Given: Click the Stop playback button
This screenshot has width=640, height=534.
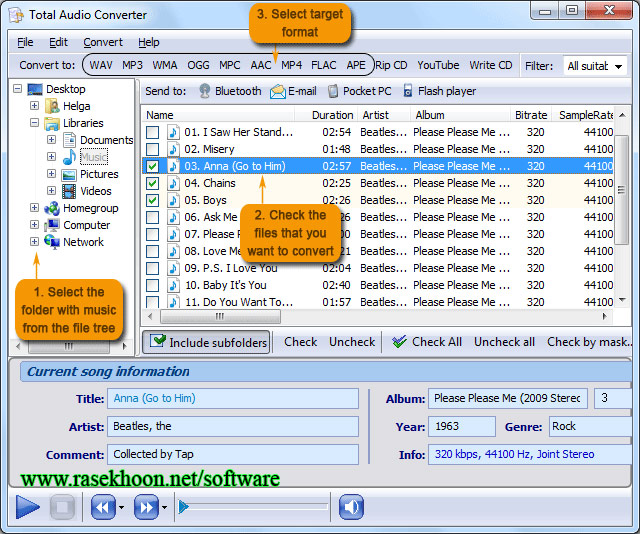Looking at the screenshot, I should point(62,507).
